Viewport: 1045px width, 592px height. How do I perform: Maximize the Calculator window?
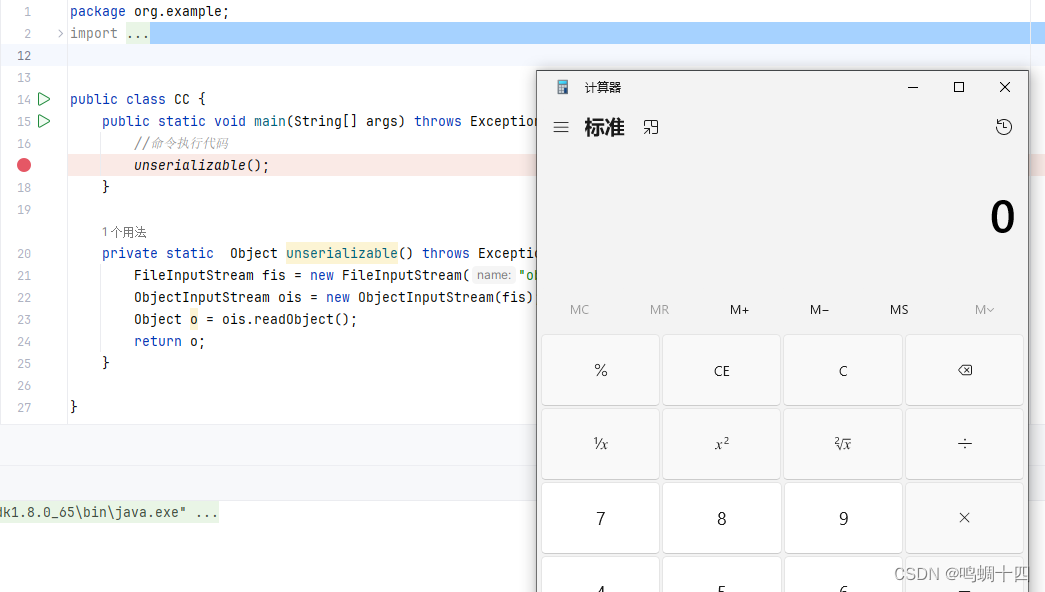tap(959, 87)
